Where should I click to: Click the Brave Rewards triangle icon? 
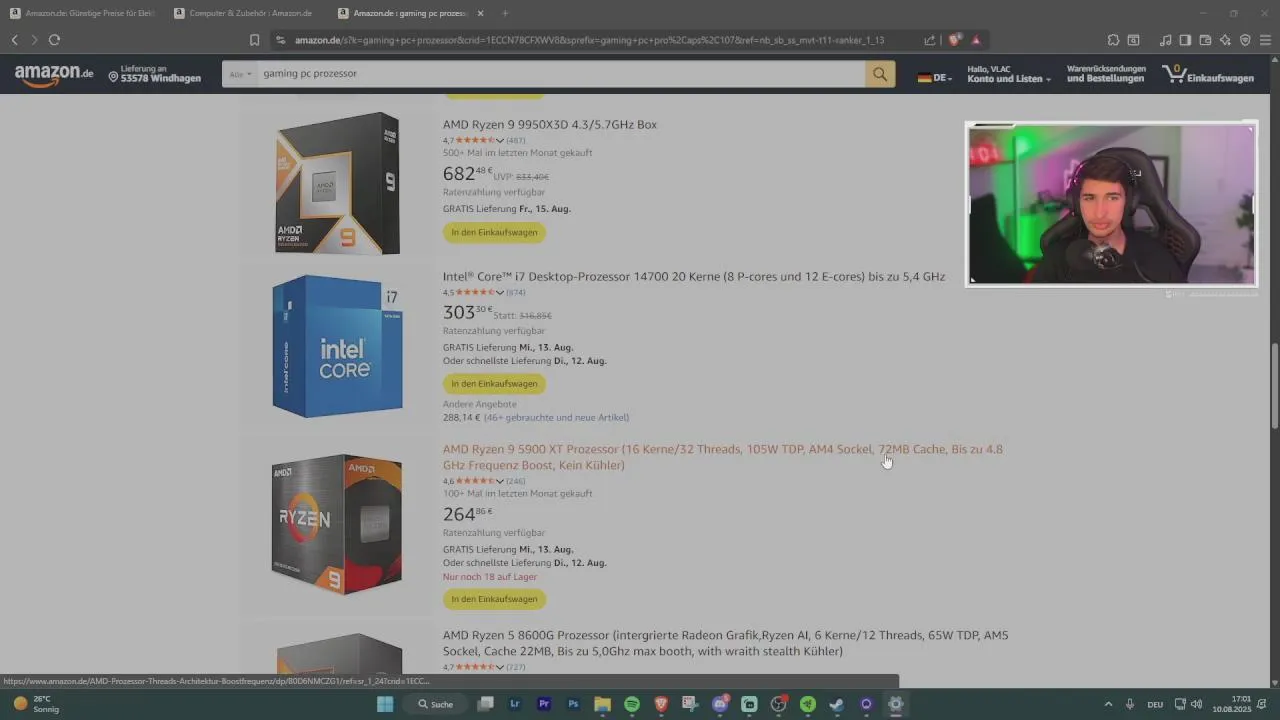tap(976, 40)
